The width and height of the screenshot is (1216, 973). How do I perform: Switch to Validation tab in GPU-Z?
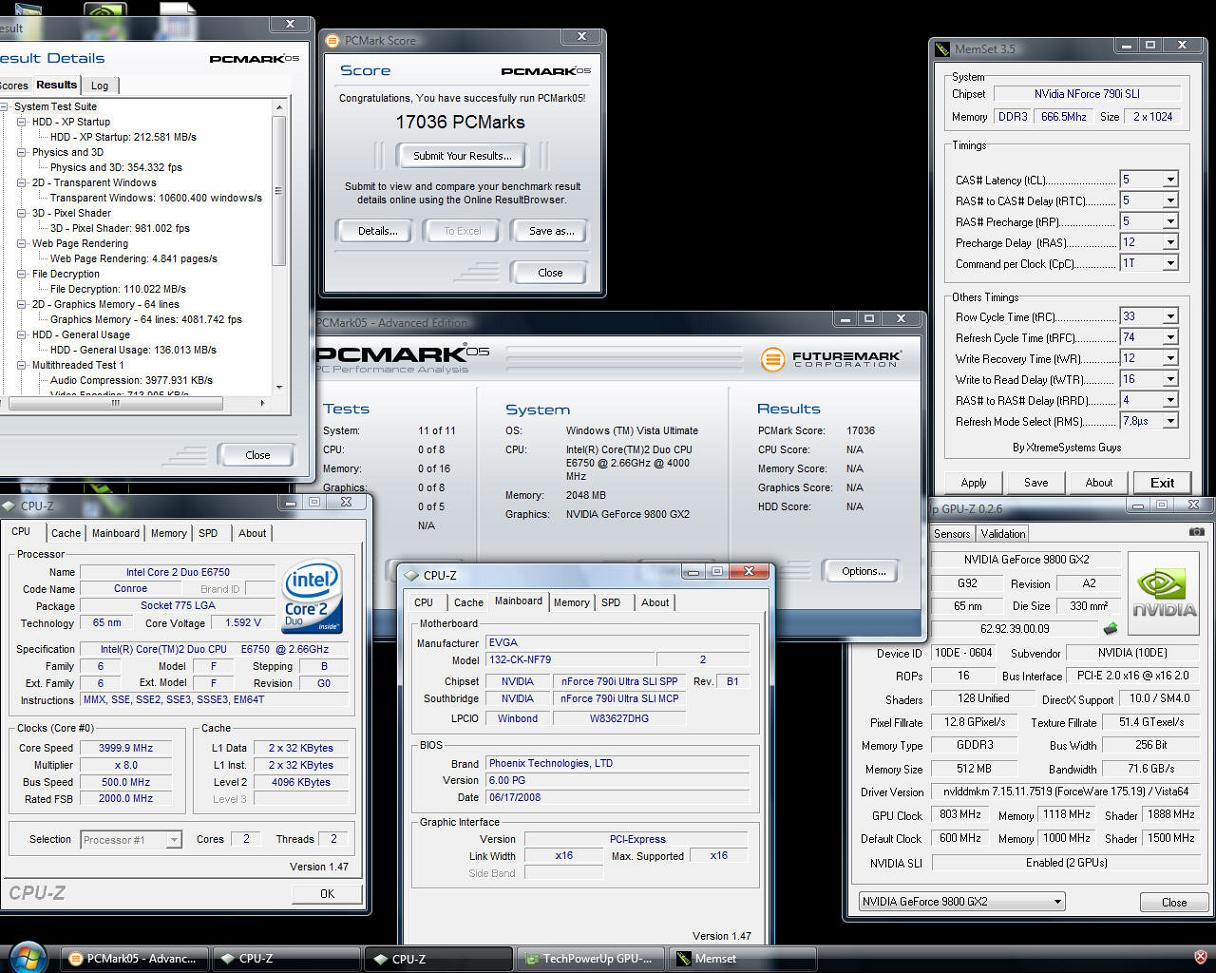coord(1002,534)
